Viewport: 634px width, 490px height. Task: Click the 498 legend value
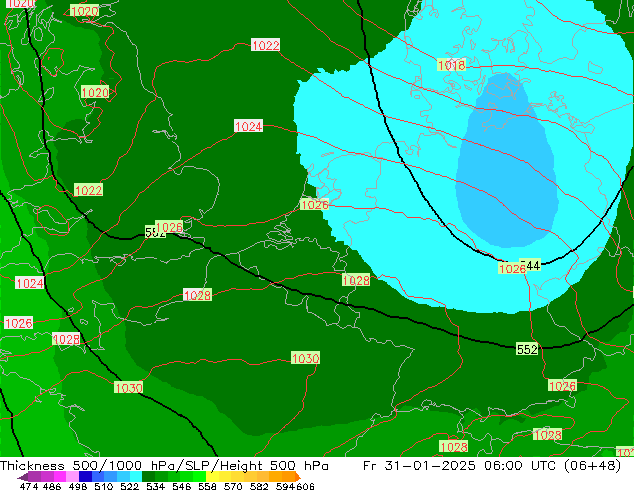pyautogui.click(x=78, y=486)
